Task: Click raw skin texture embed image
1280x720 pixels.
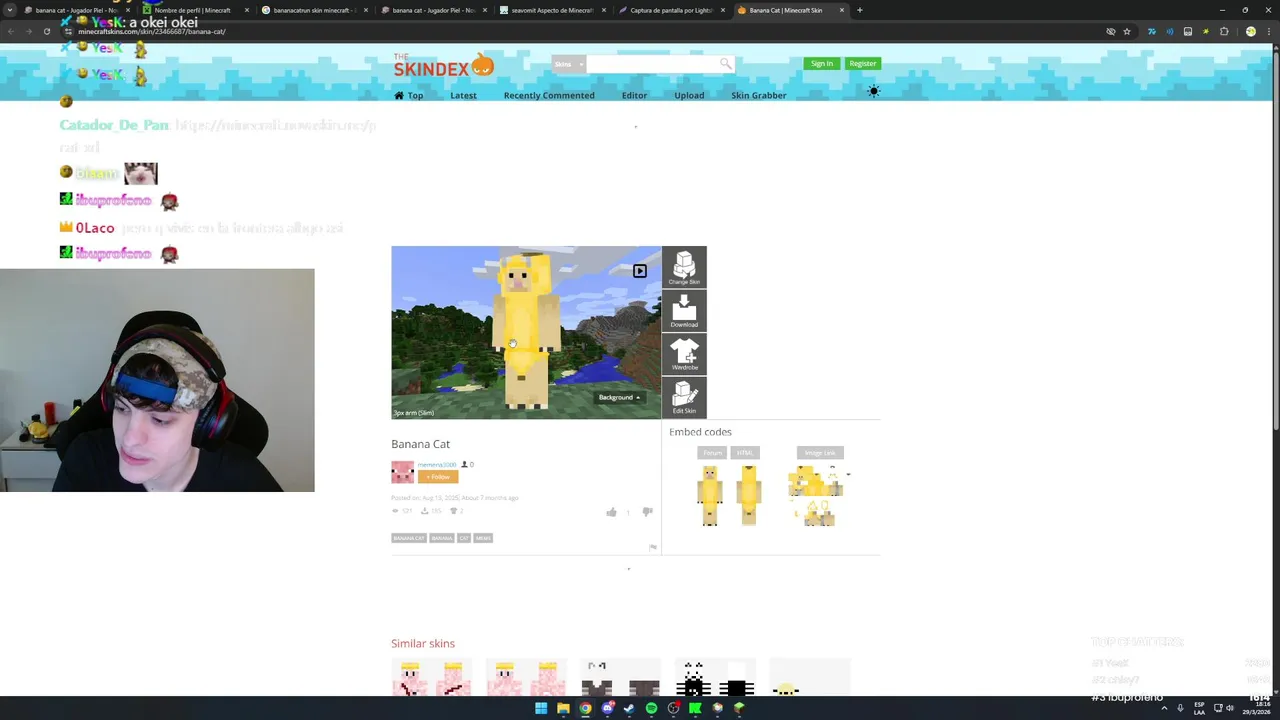Action: click(818, 496)
